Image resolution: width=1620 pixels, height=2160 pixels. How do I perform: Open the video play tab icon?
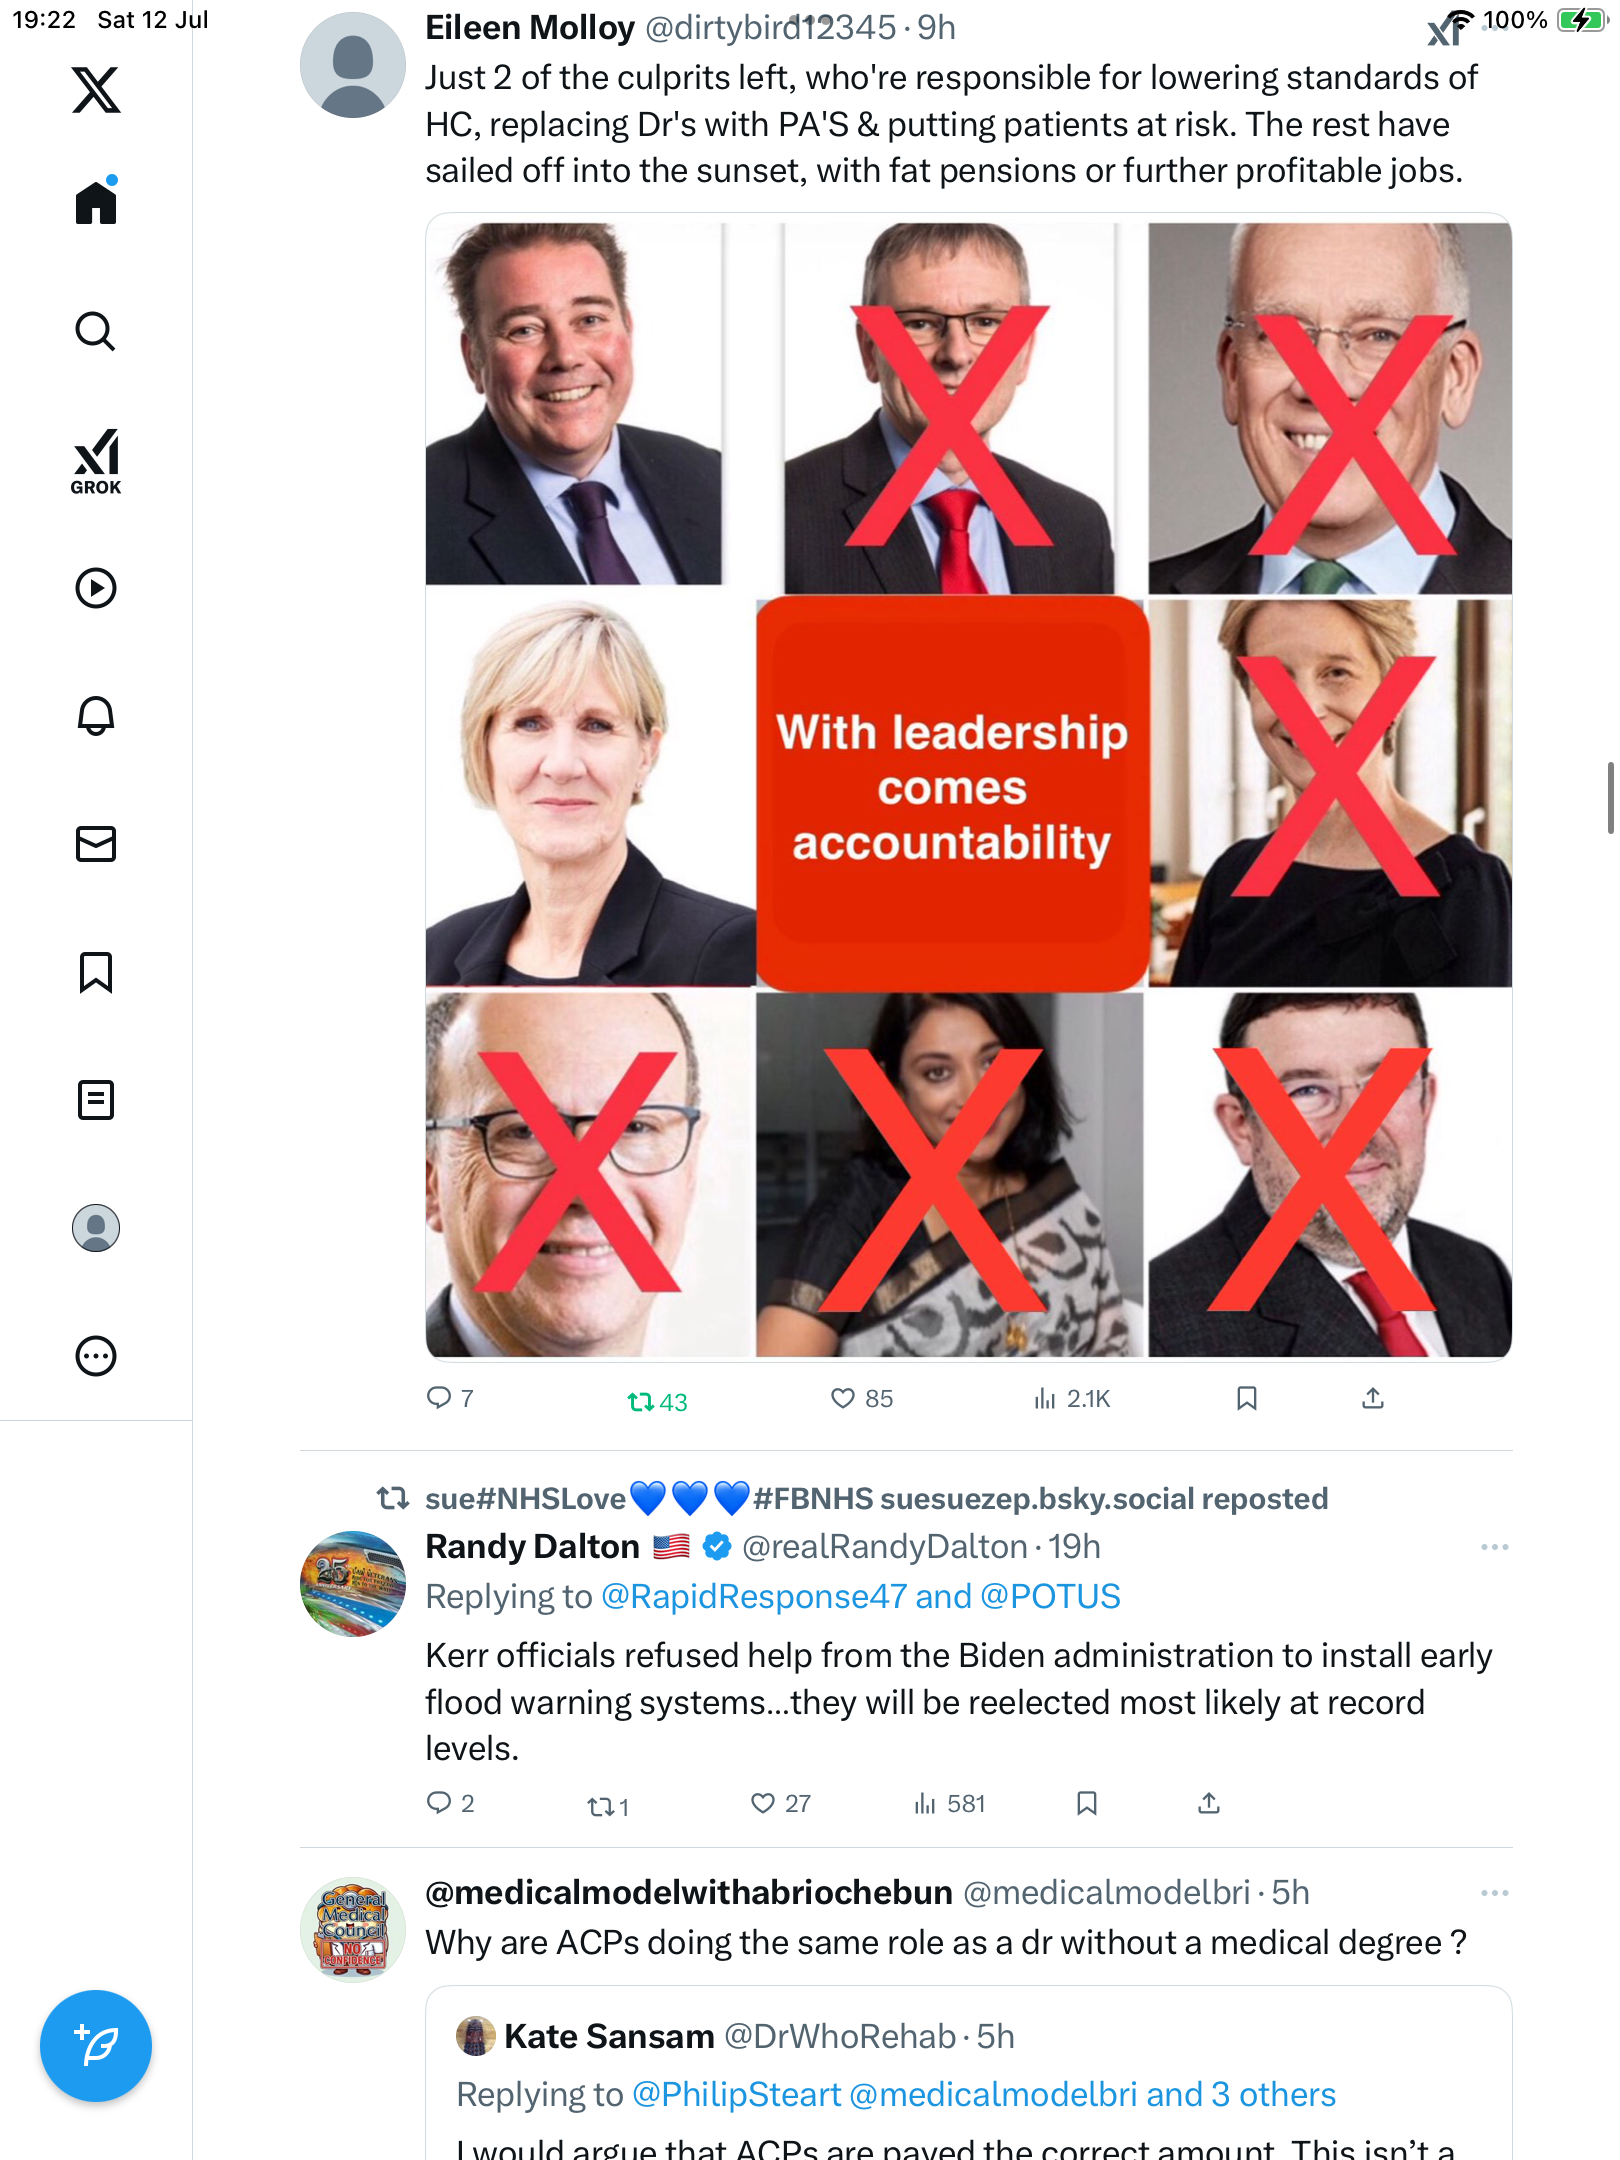click(96, 588)
